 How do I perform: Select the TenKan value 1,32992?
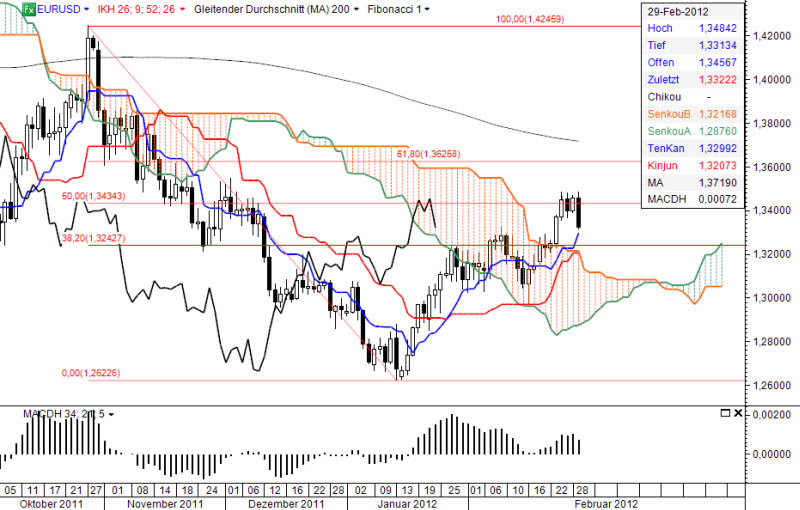[717, 148]
